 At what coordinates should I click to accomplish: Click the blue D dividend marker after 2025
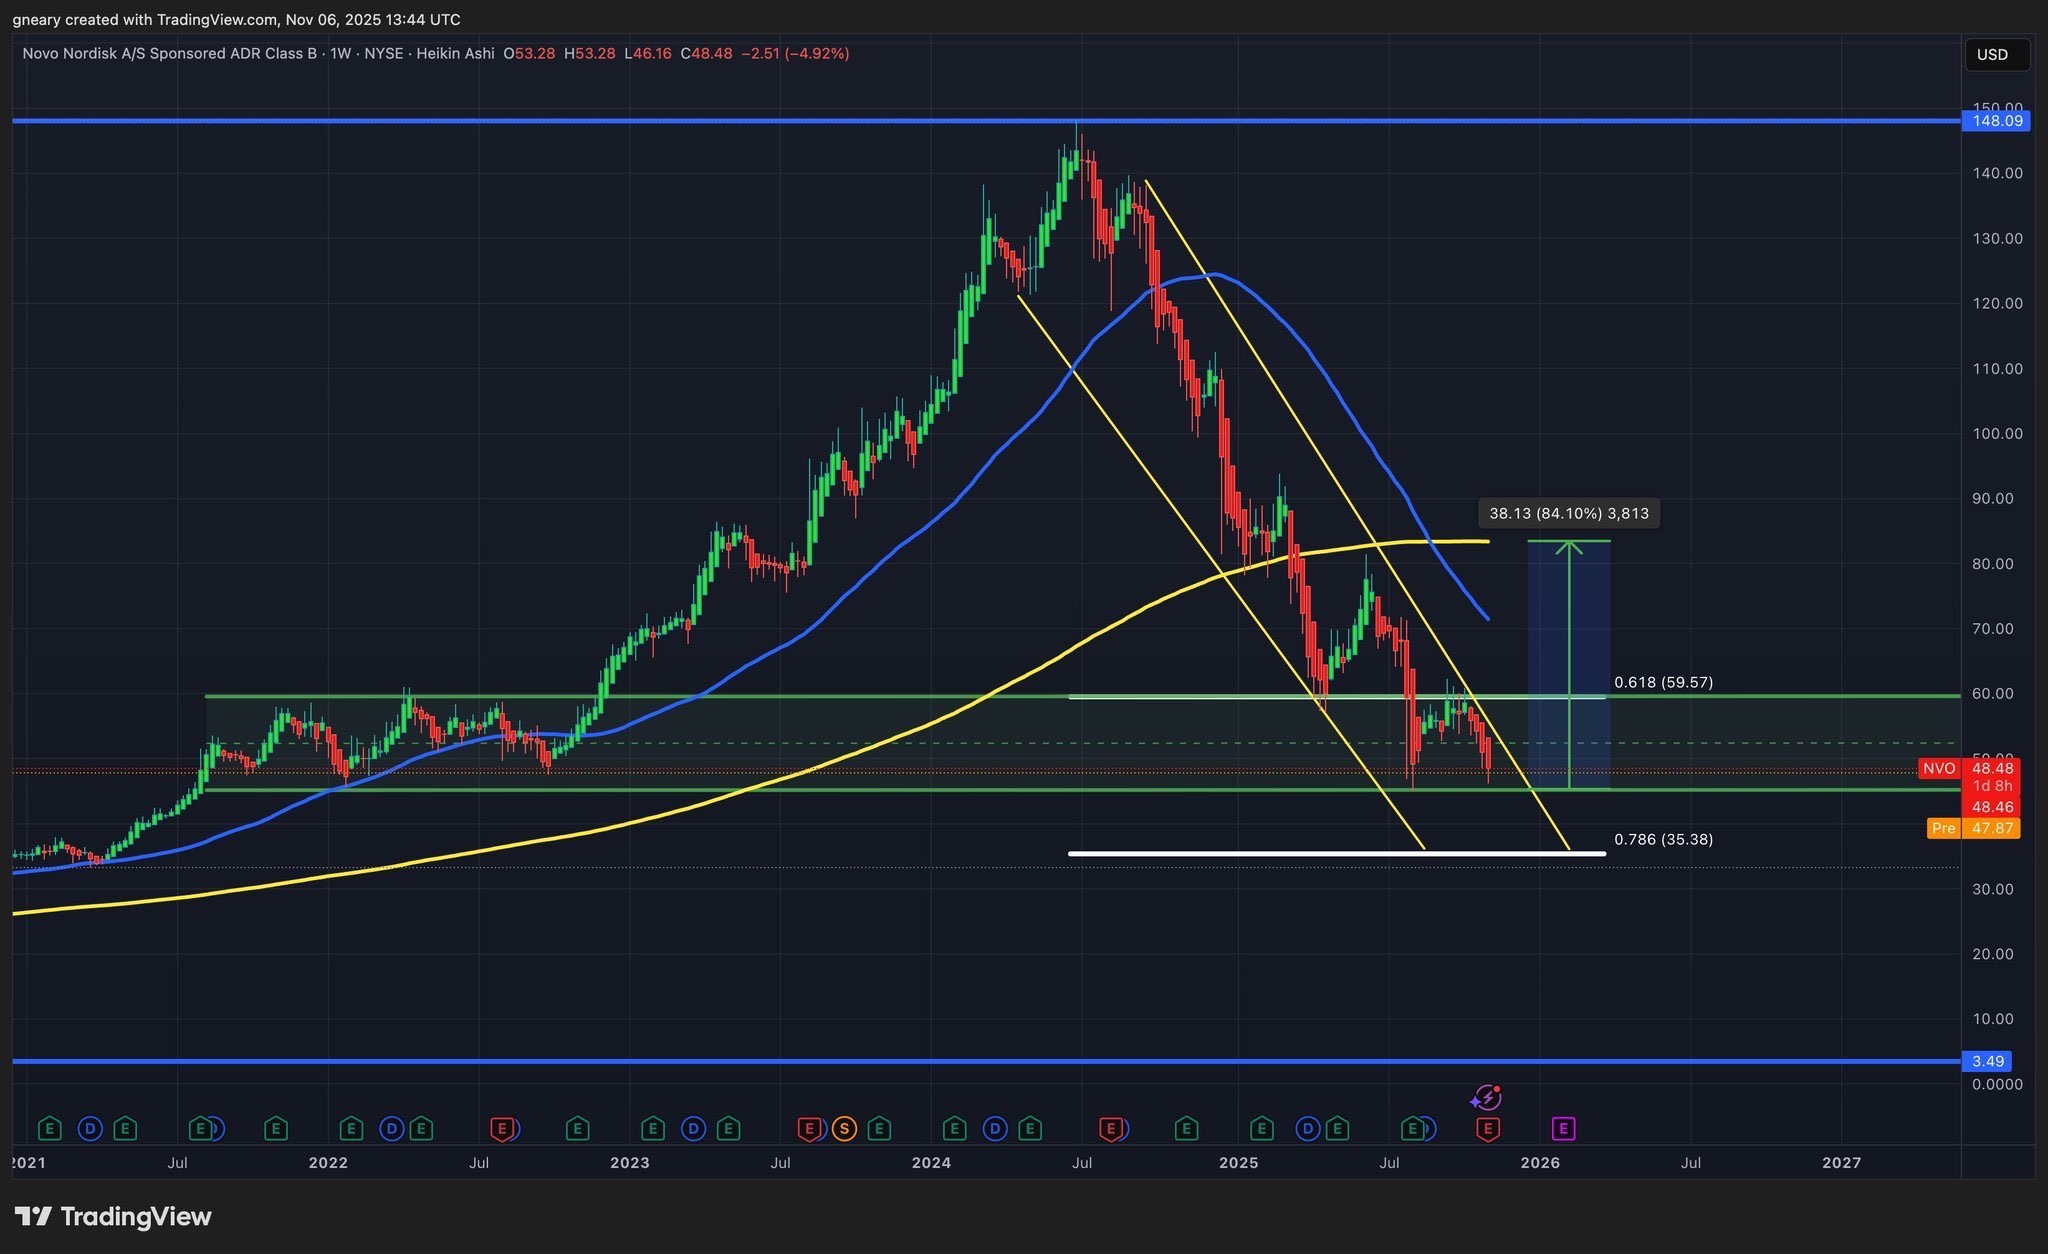point(1307,1129)
